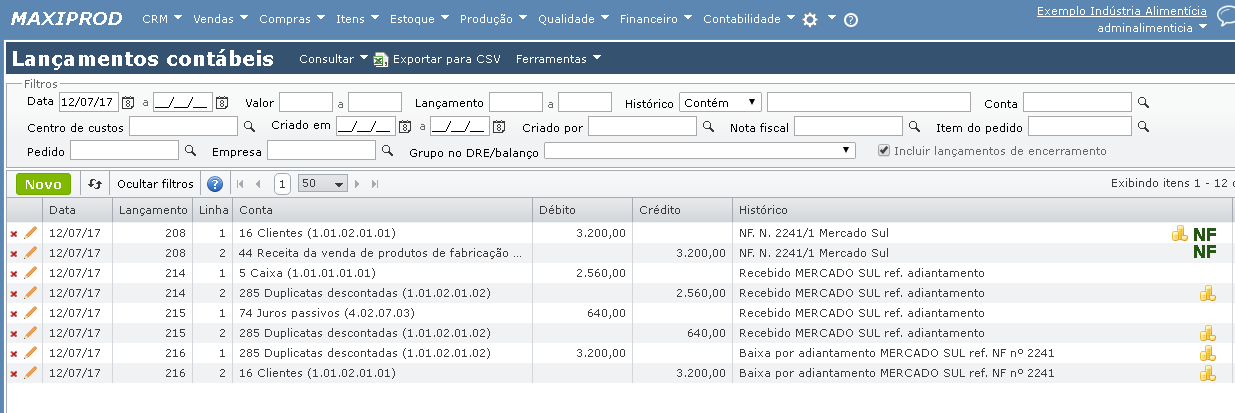The height and width of the screenshot is (413, 1235).
Task: Search lookup for the Pedido field
Action: [x=191, y=150]
